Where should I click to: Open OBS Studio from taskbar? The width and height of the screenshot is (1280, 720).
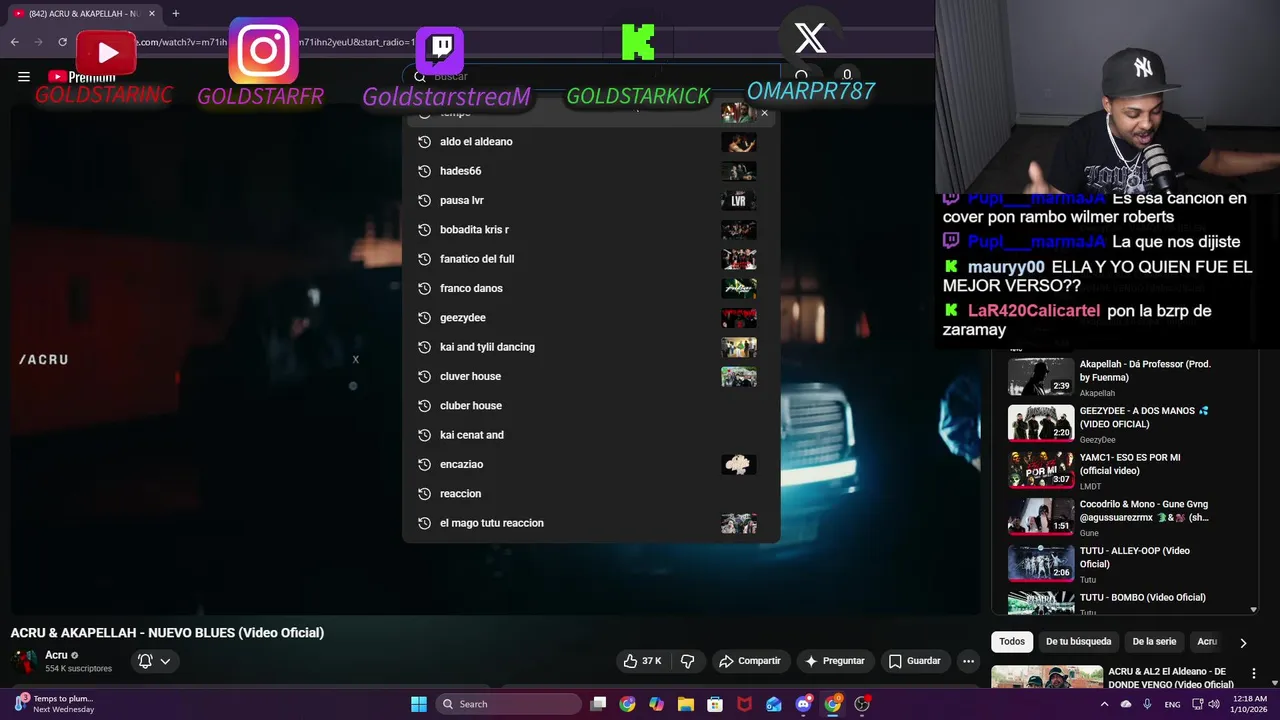click(x=862, y=704)
